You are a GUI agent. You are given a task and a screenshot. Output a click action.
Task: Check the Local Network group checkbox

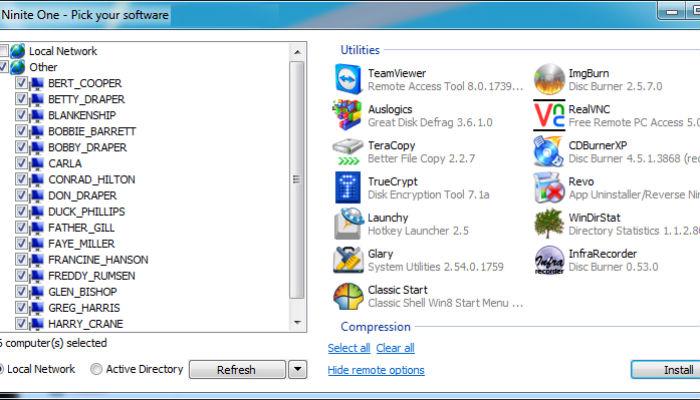[x=5, y=51]
